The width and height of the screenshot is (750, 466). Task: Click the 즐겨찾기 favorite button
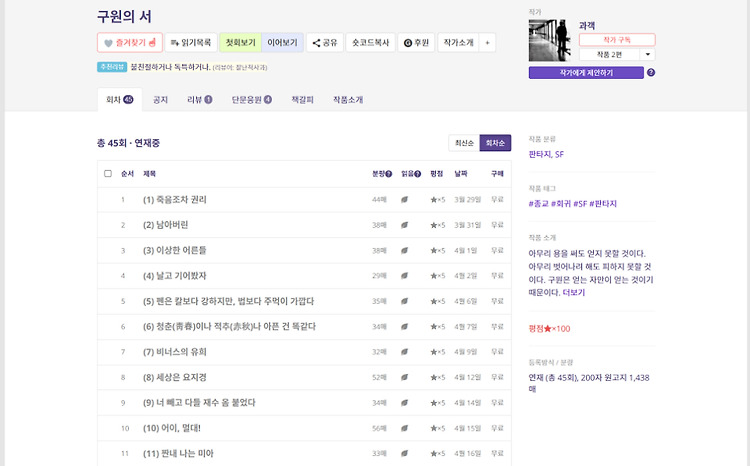(130, 43)
